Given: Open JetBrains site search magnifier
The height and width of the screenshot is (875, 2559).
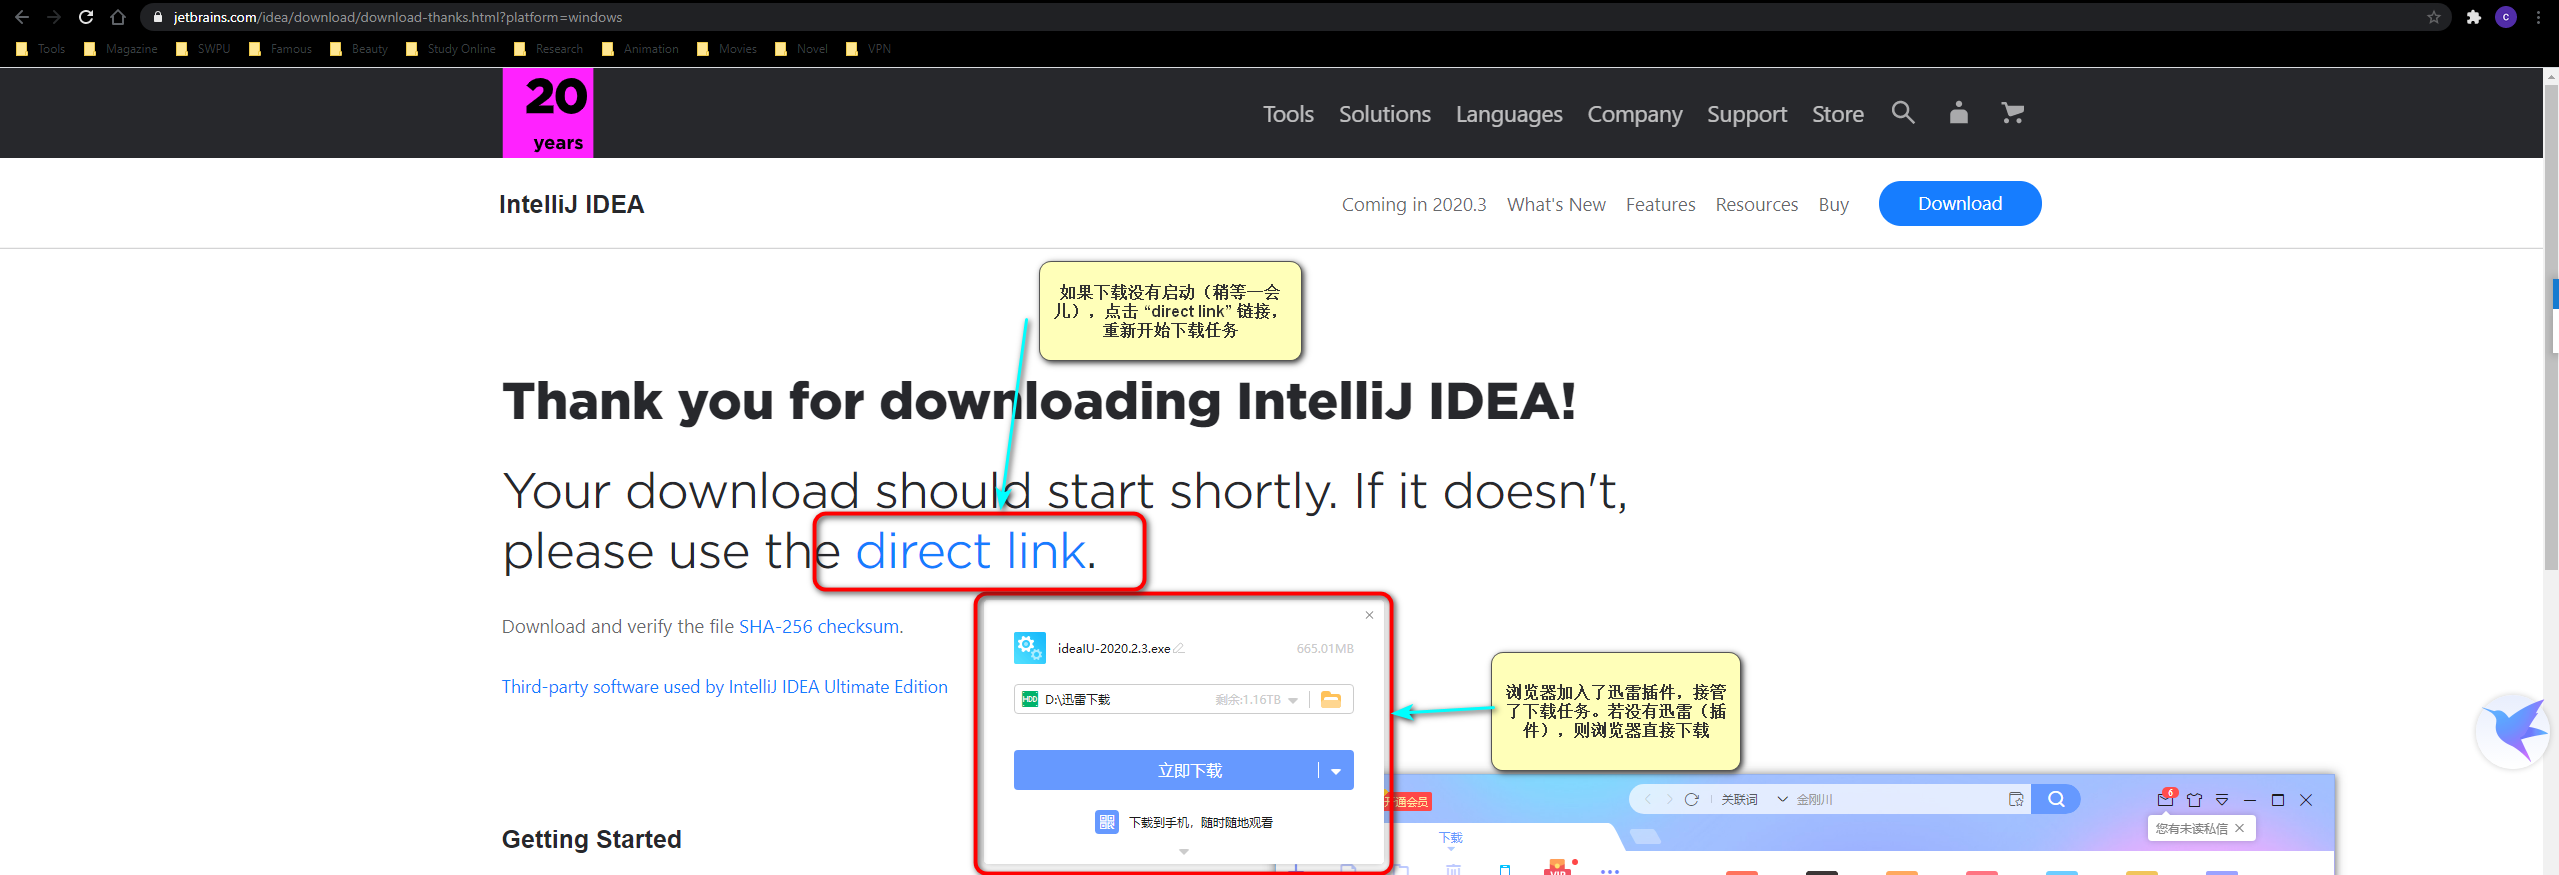Looking at the screenshot, I should (x=1903, y=113).
